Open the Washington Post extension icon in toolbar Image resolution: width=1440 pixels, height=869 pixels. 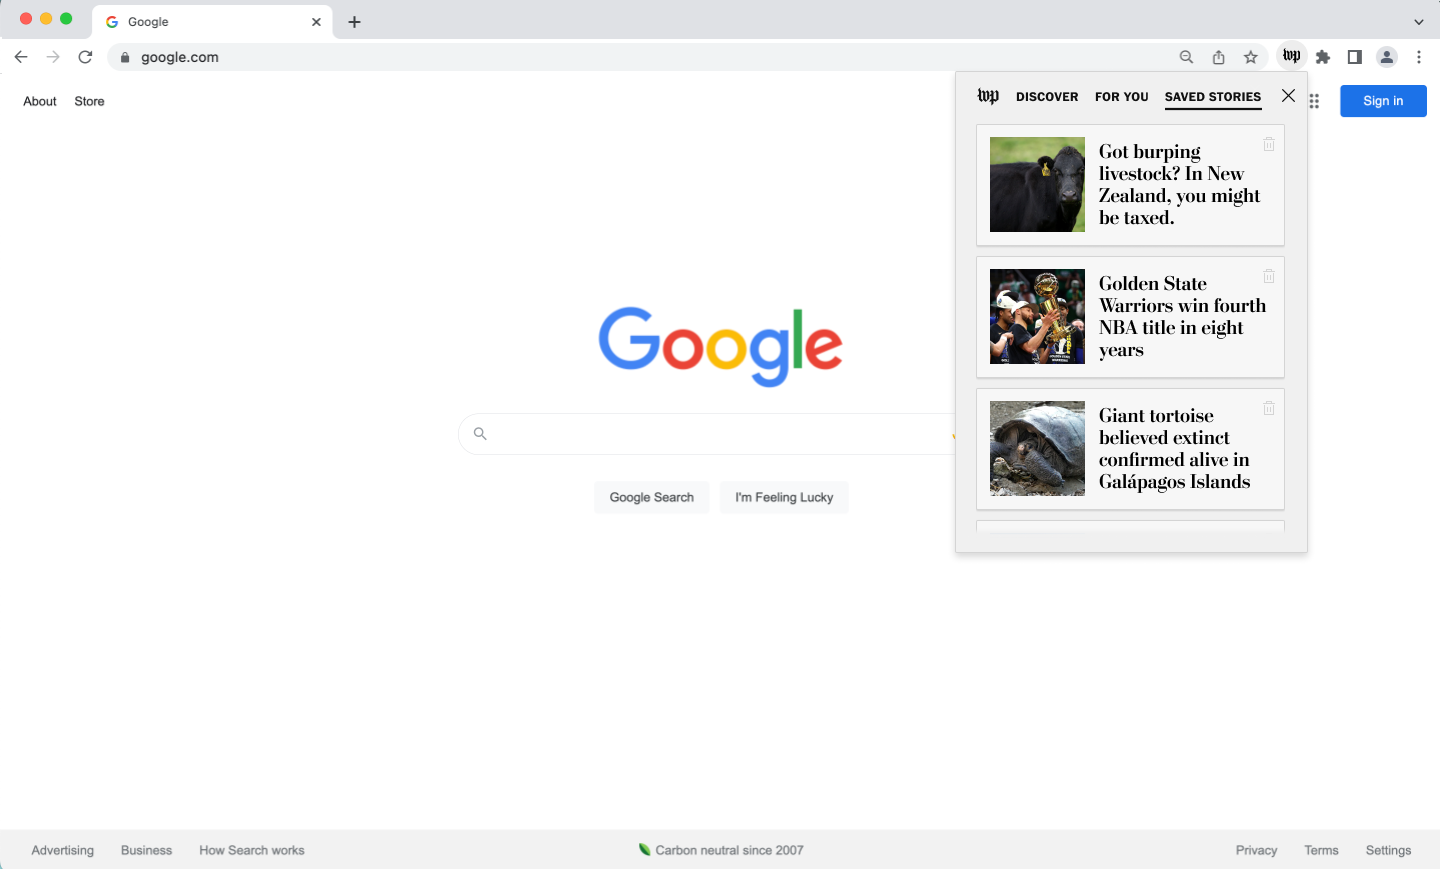pyautogui.click(x=1292, y=57)
